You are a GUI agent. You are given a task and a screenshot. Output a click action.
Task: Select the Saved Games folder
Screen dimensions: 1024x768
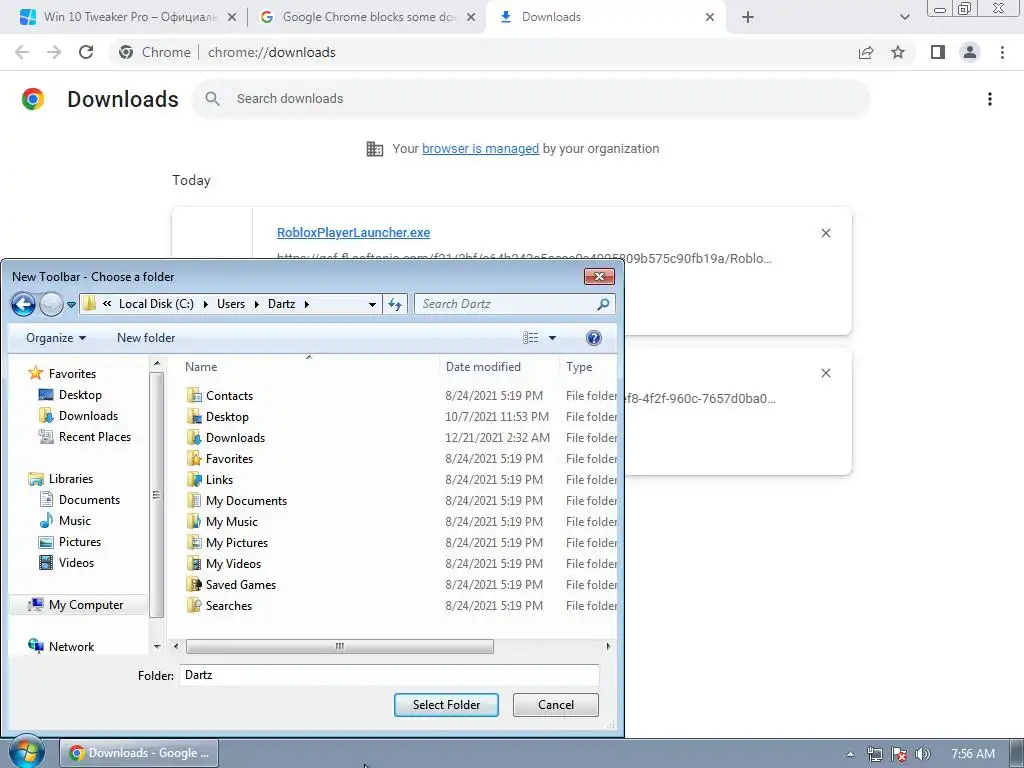pyautogui.click(x=401, y=584)
